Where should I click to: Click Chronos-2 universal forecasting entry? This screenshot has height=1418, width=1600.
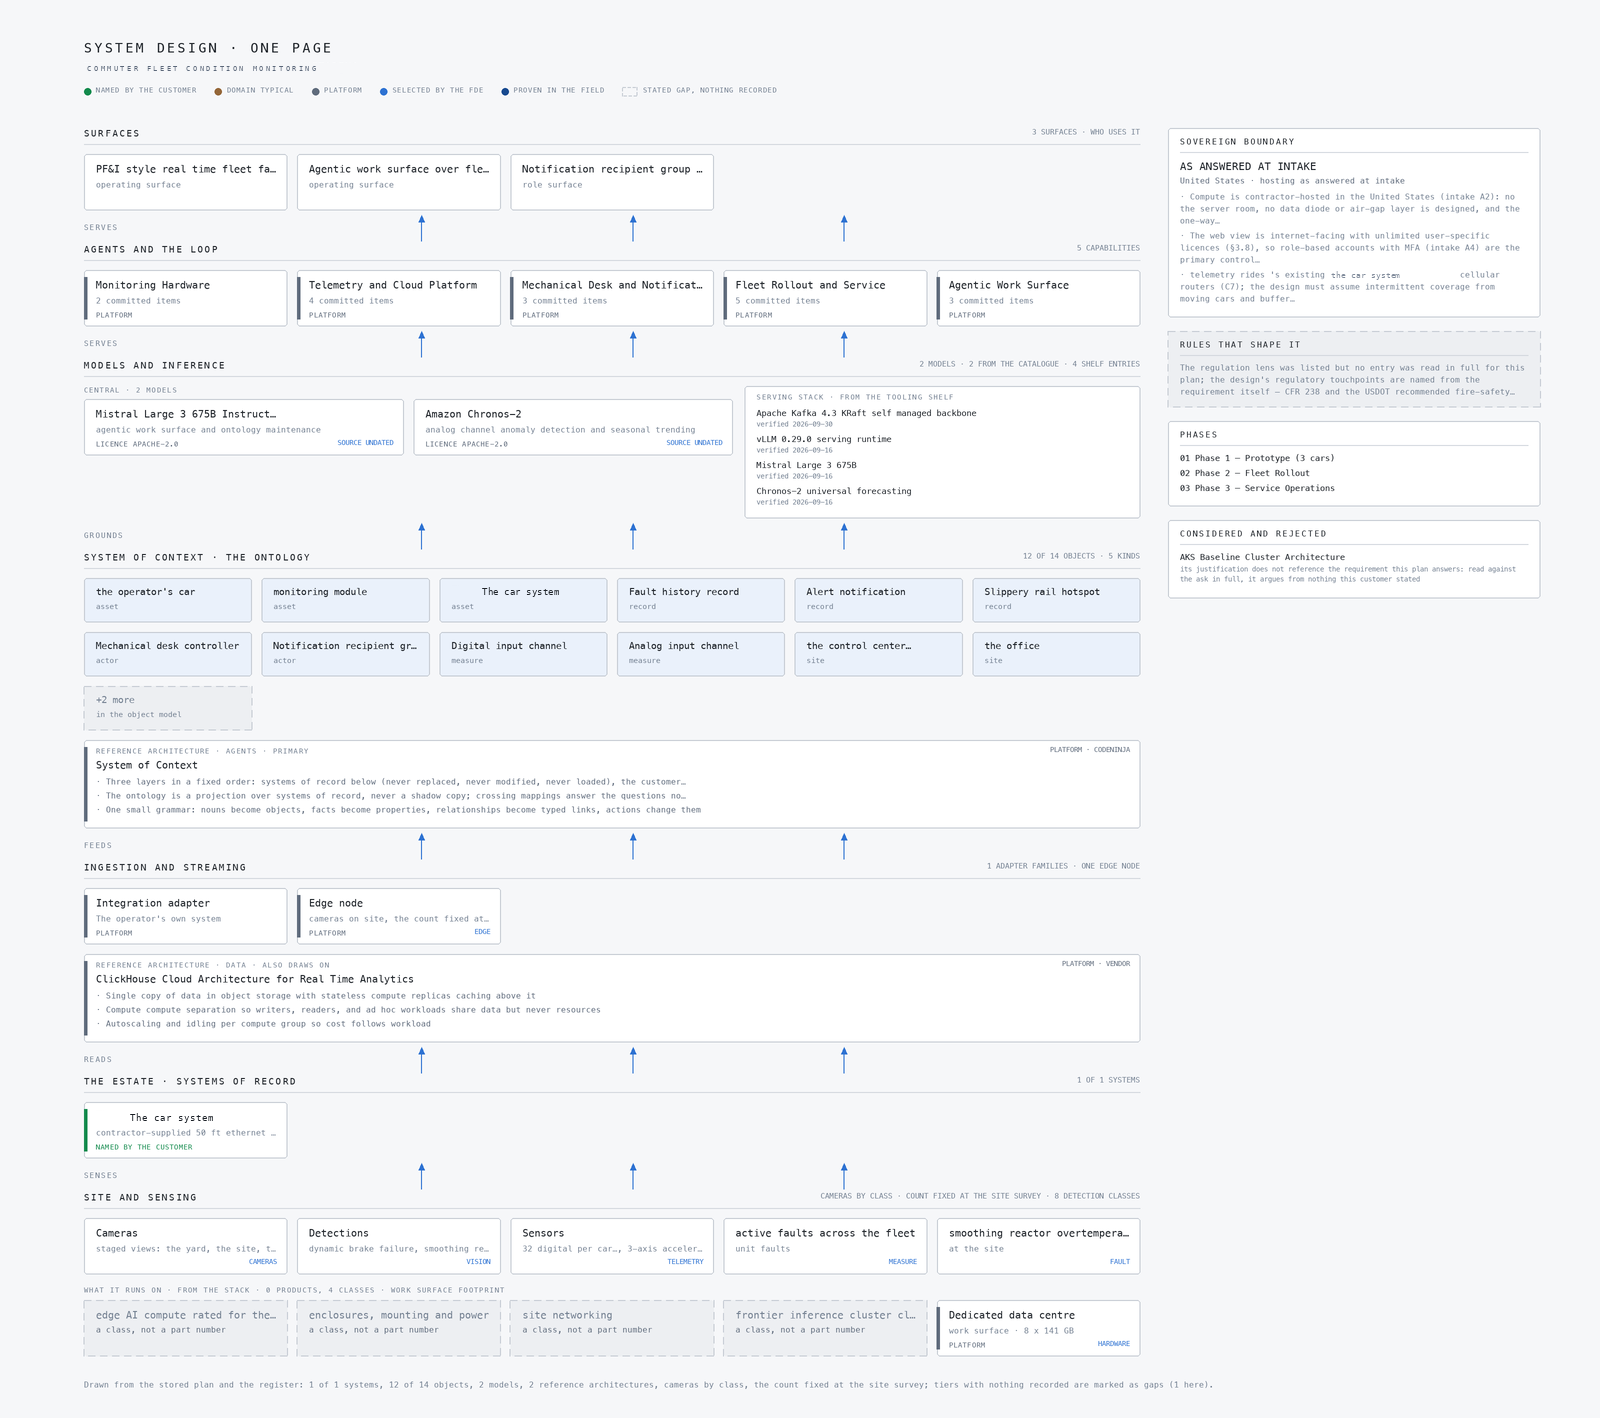tap(834, 496)
